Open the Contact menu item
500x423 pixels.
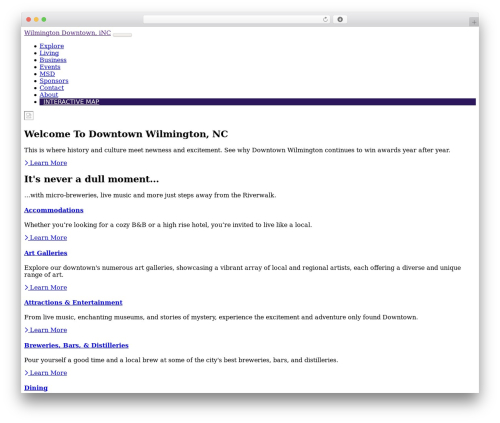(x=51, y=88)
